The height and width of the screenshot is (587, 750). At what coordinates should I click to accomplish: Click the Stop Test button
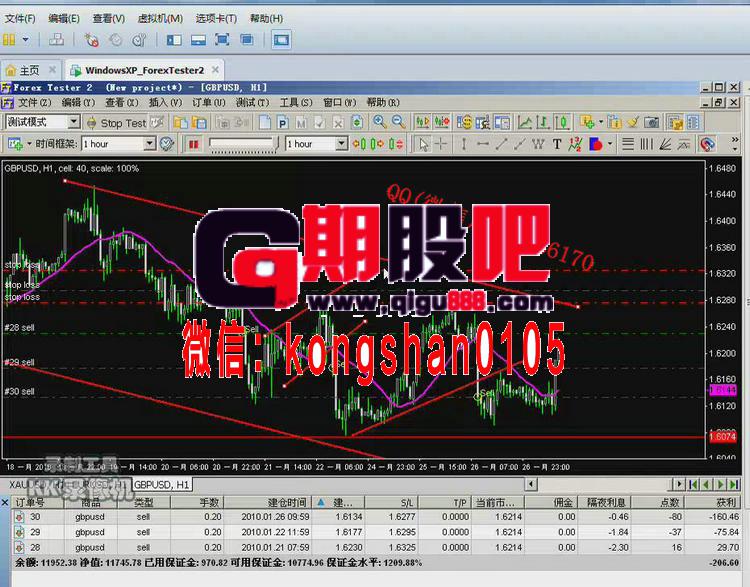click(x=117, y=123)
